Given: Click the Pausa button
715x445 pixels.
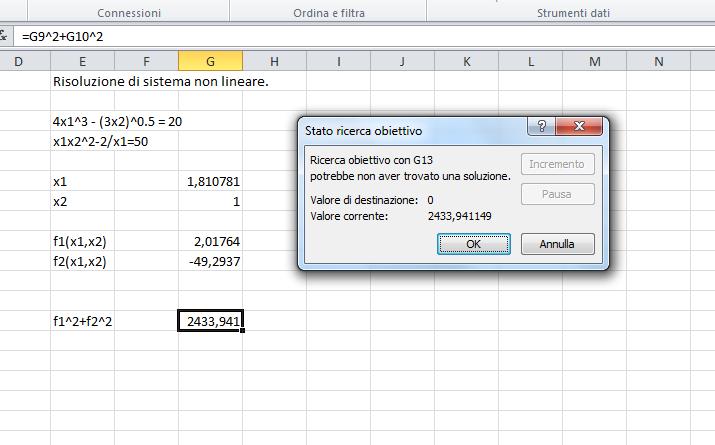Looking at the screenshot, I should click(x=558, y=194).
